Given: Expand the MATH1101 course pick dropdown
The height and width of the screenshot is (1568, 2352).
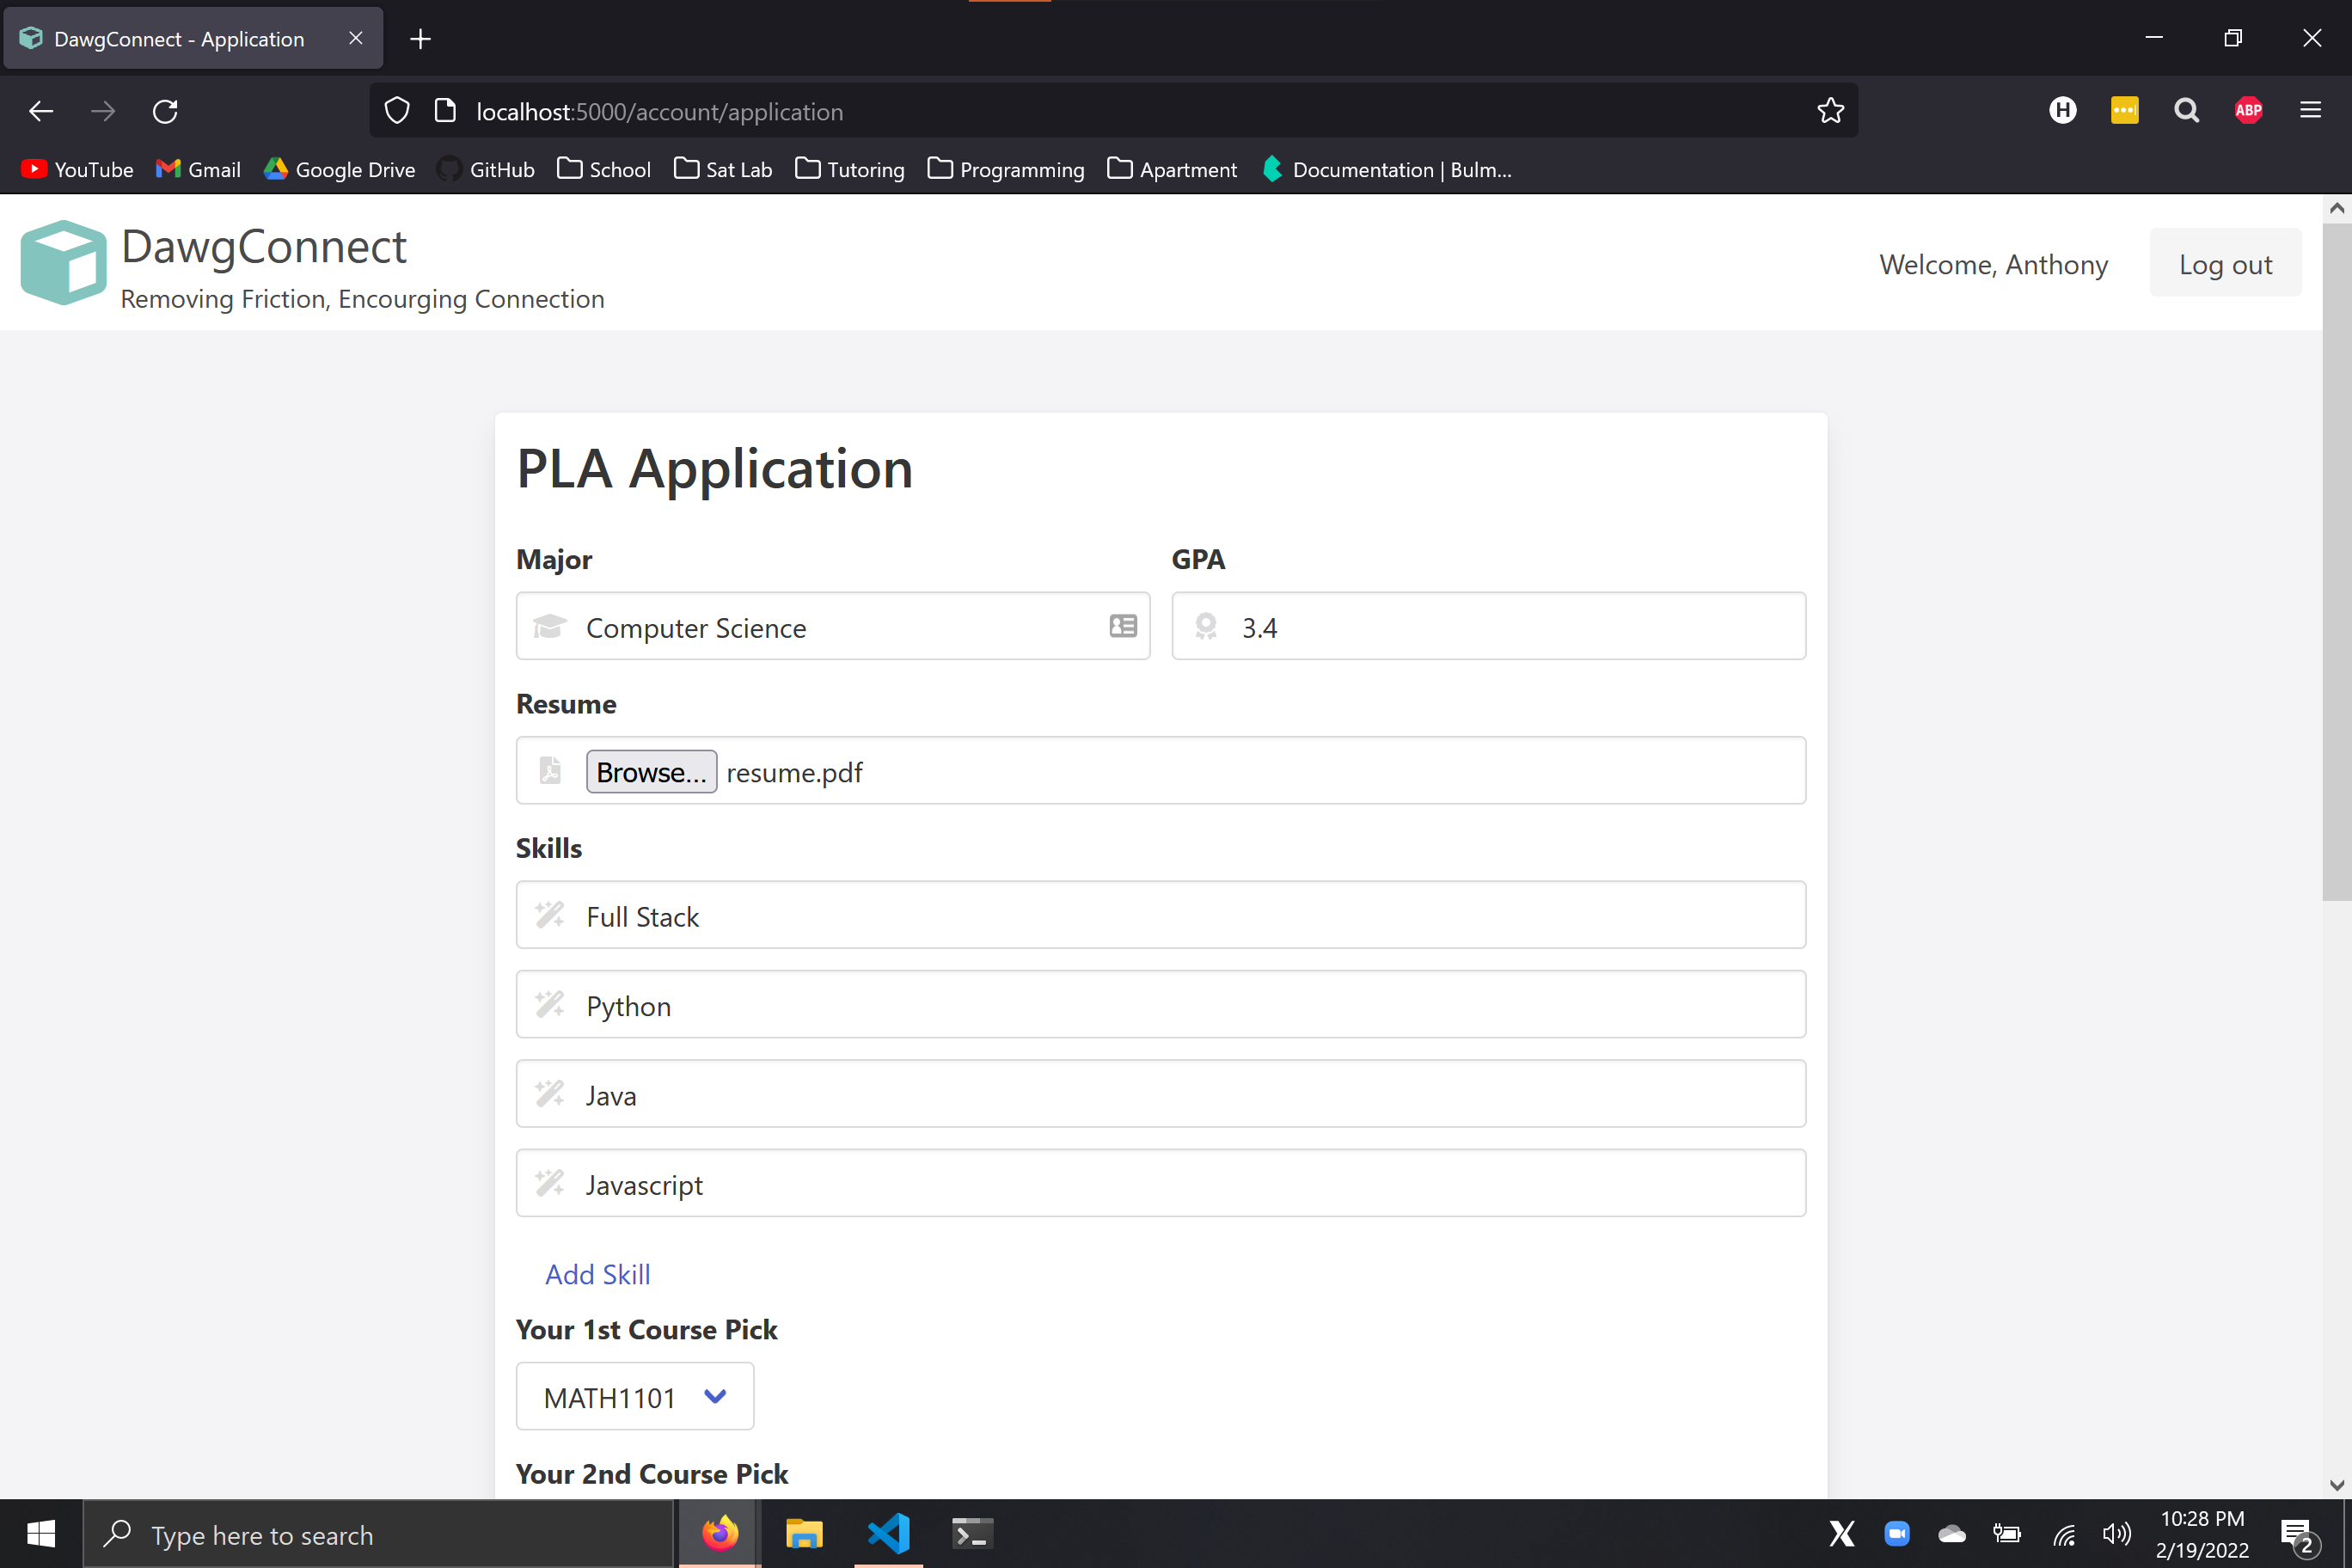Looking at the screenshot, I should (x=634, y=1397).
